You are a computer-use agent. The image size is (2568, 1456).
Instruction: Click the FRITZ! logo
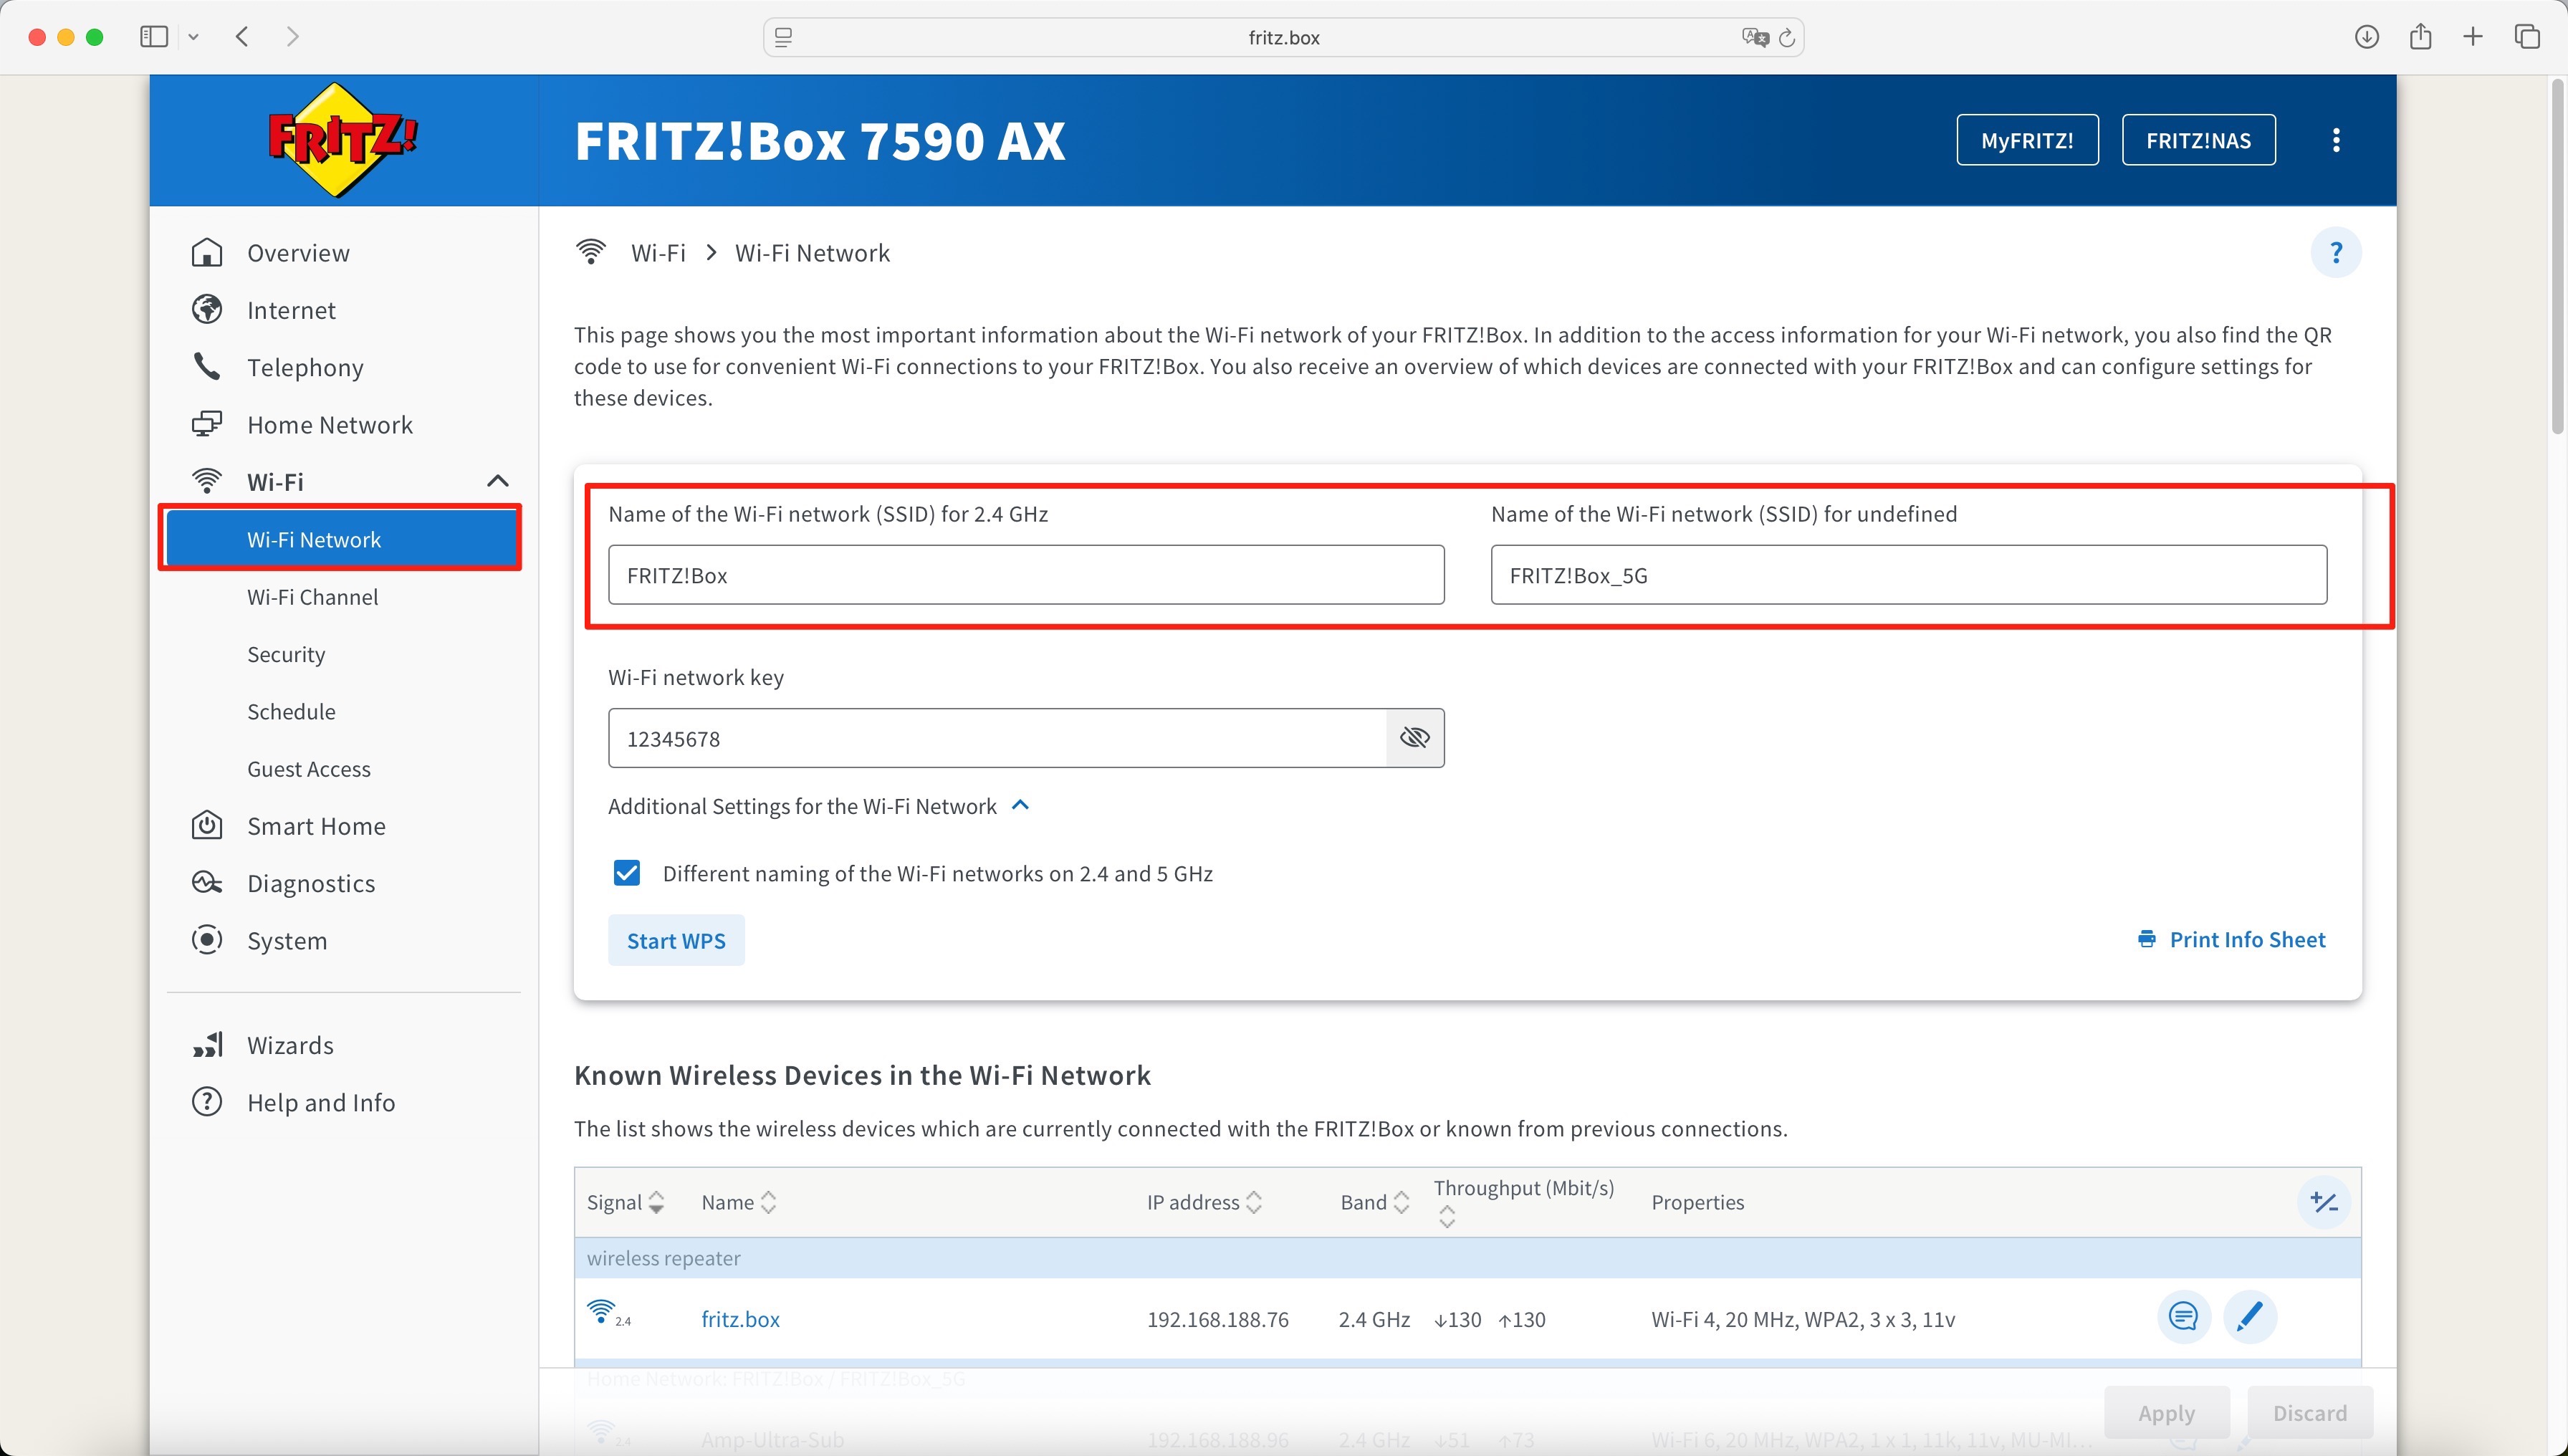[x=342, y=140]
